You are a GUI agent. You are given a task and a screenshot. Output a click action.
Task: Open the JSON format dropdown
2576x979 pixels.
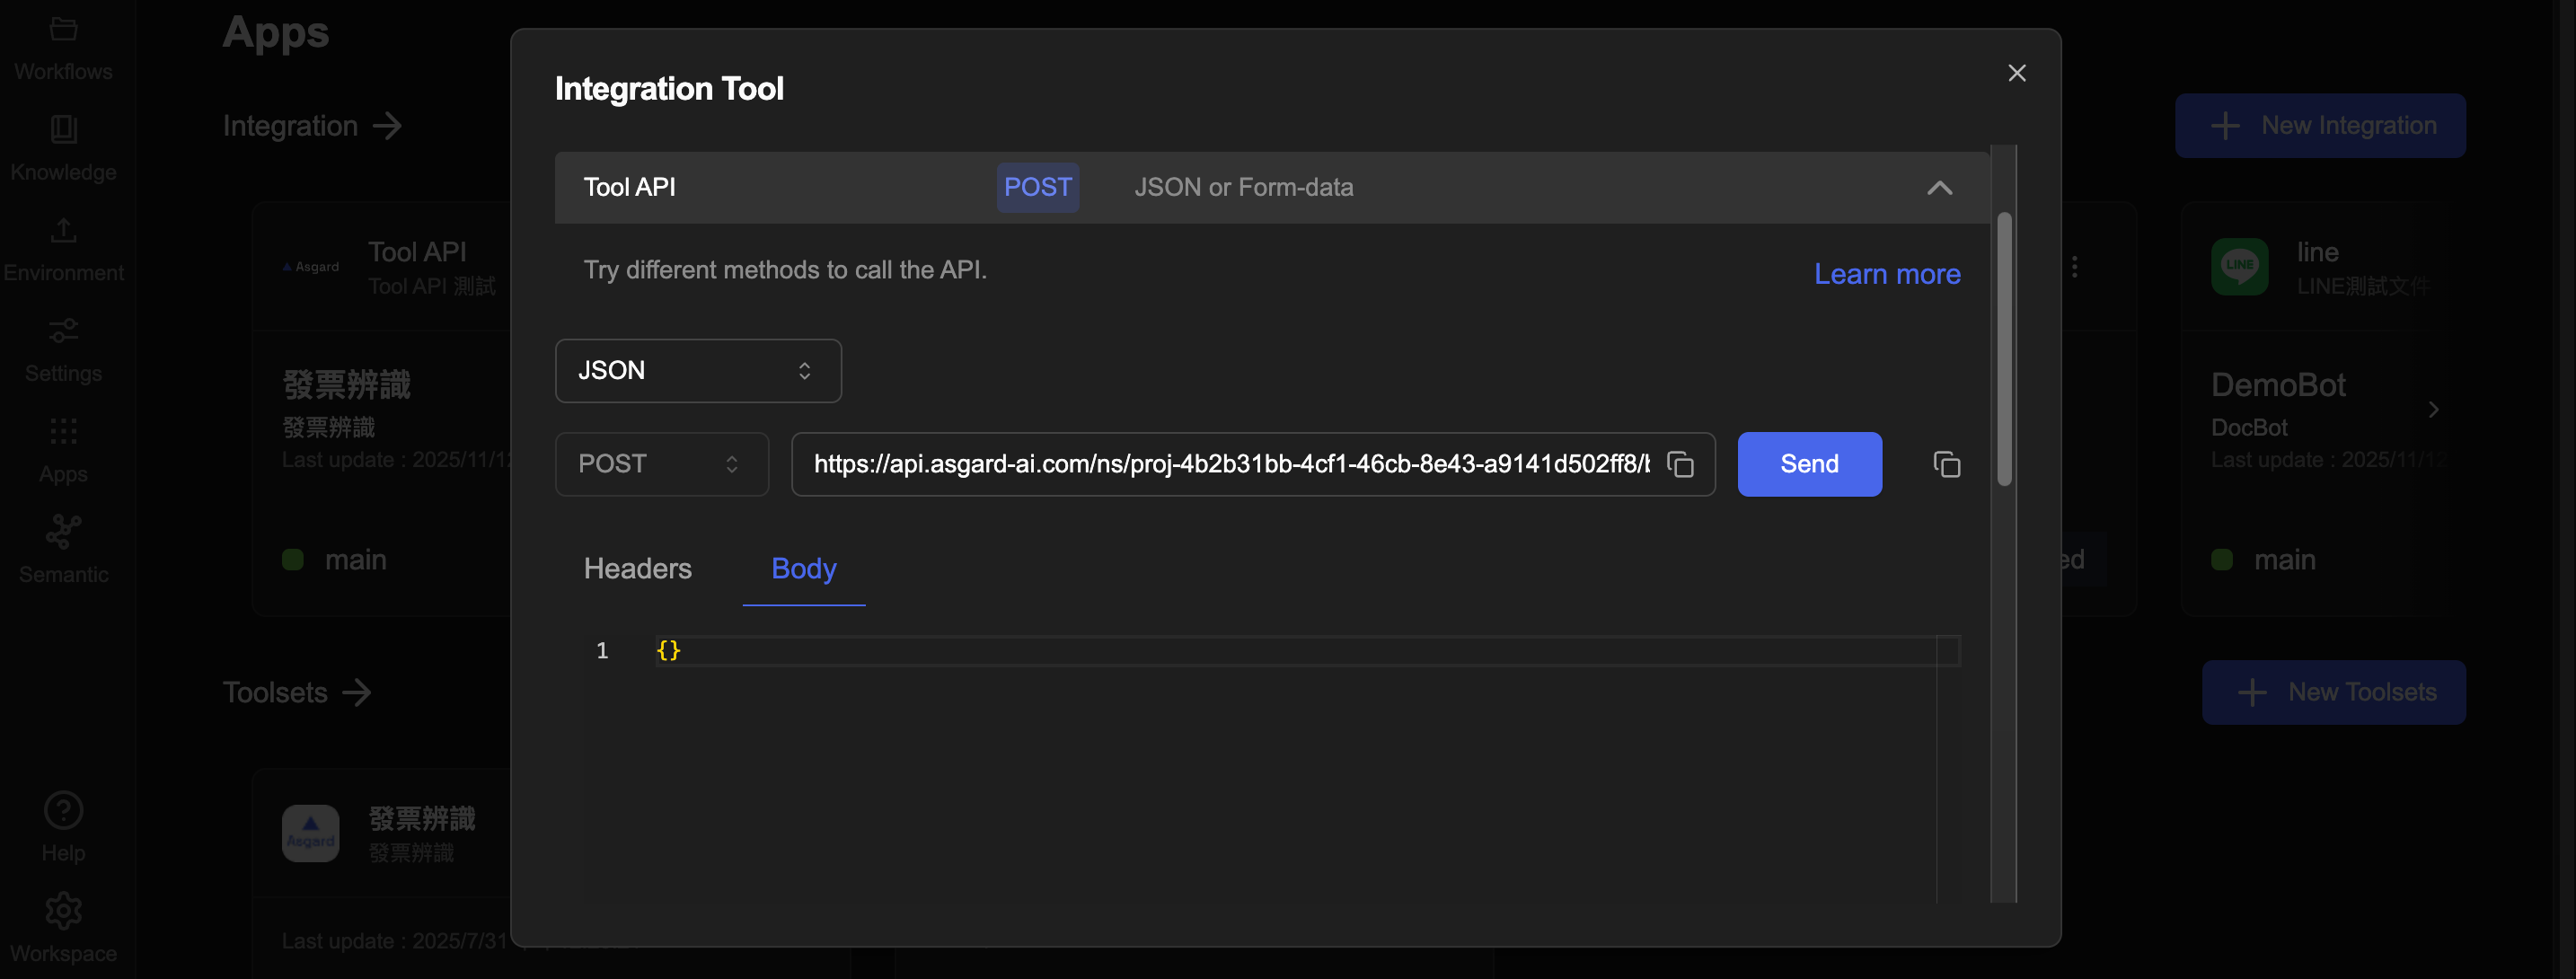697,371
